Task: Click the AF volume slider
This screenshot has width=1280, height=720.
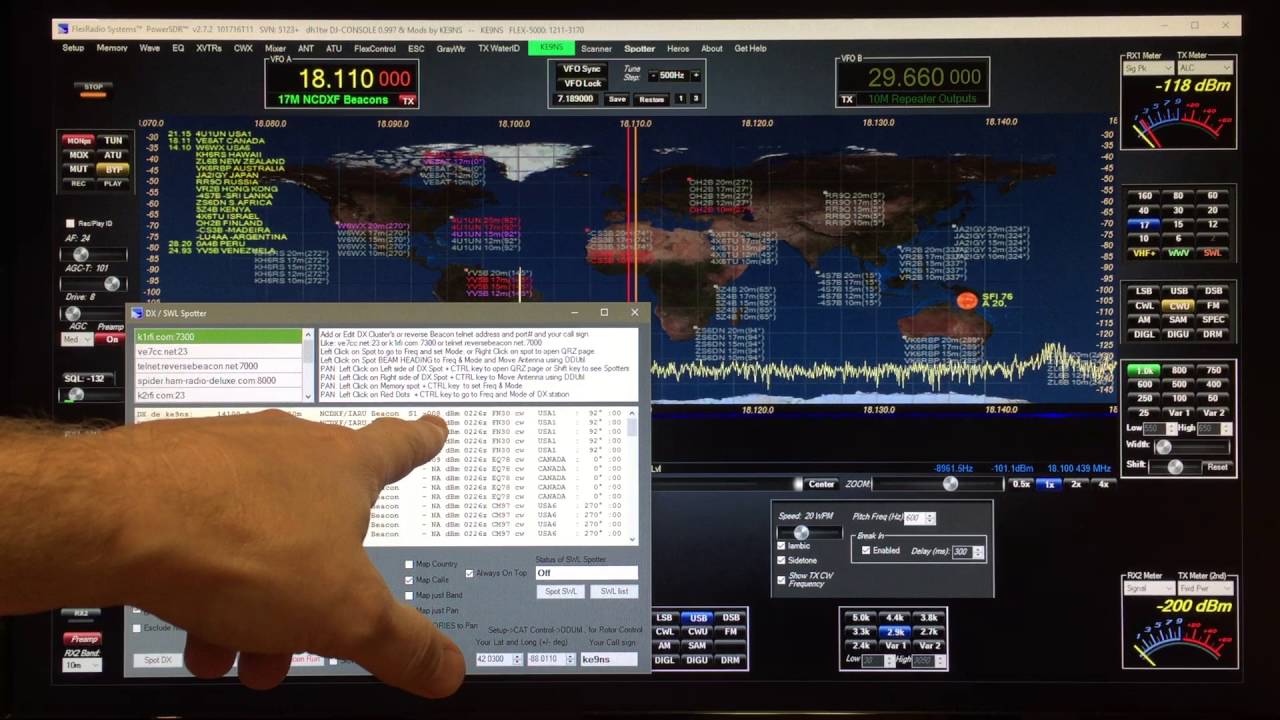Action: coord(95,255)
